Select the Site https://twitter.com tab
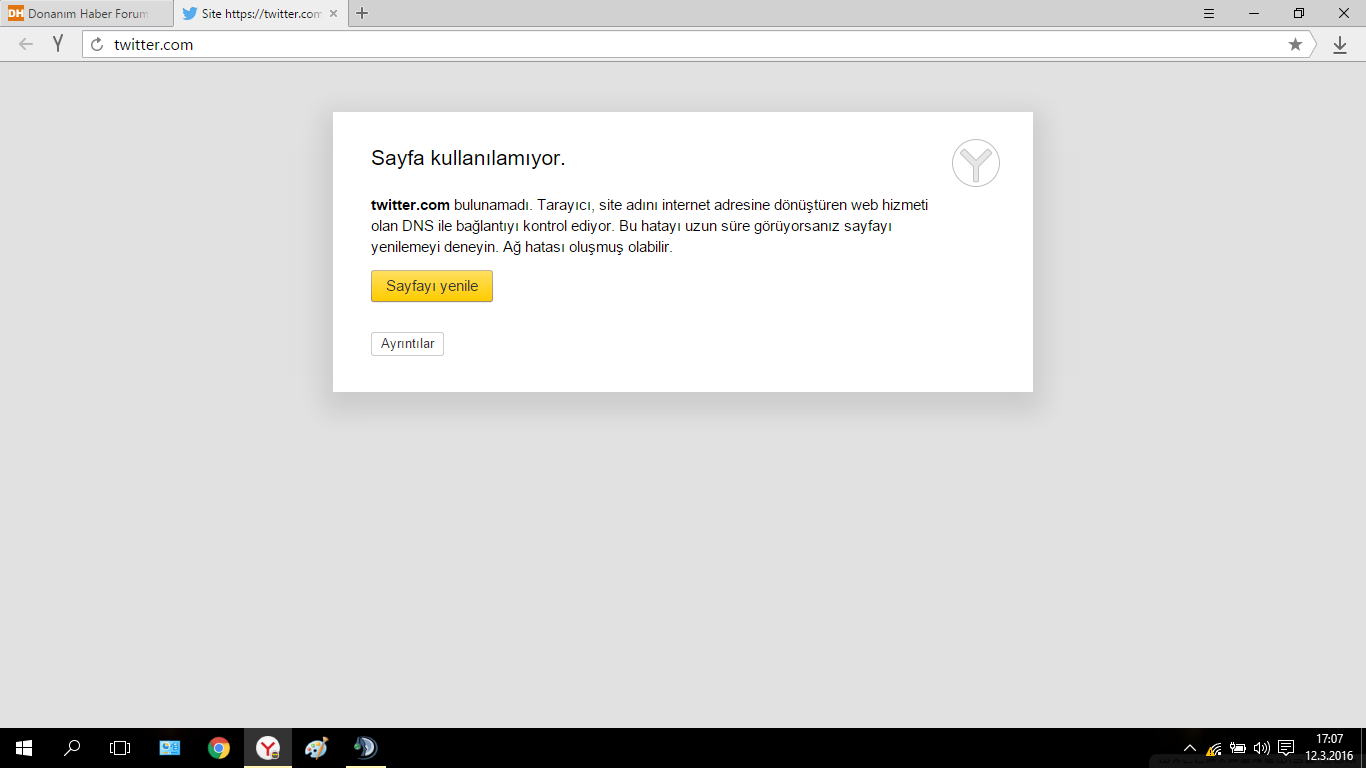The width and height of the screenshot is (1366, 768). pos(260,14)
